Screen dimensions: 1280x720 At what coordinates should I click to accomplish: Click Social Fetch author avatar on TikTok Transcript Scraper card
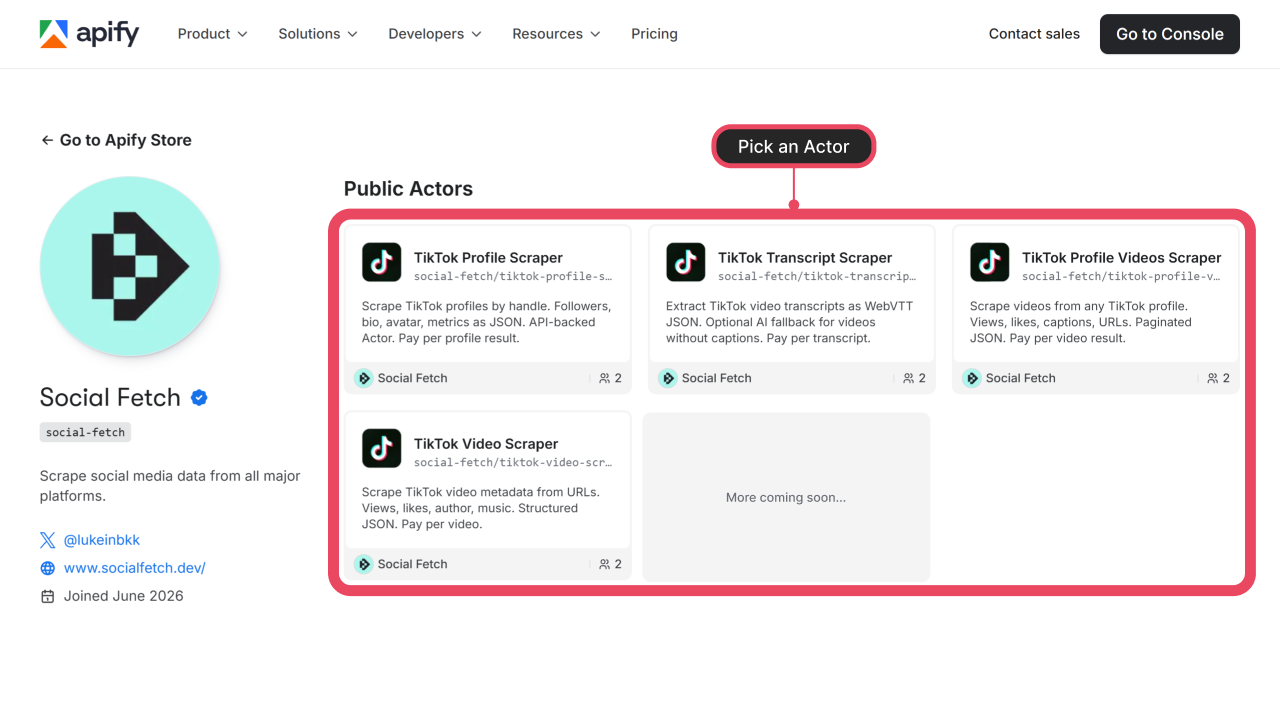point(668,378)
